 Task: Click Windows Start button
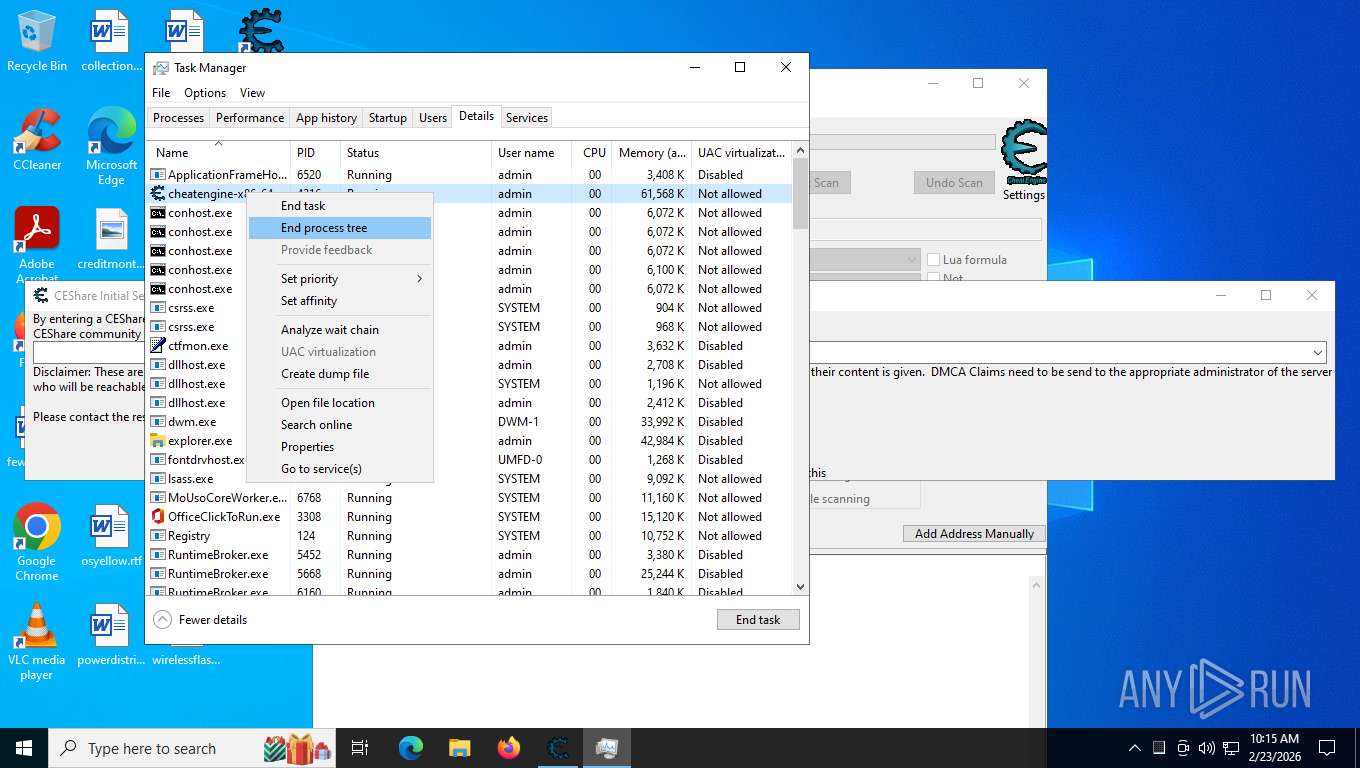click(24, 748)
